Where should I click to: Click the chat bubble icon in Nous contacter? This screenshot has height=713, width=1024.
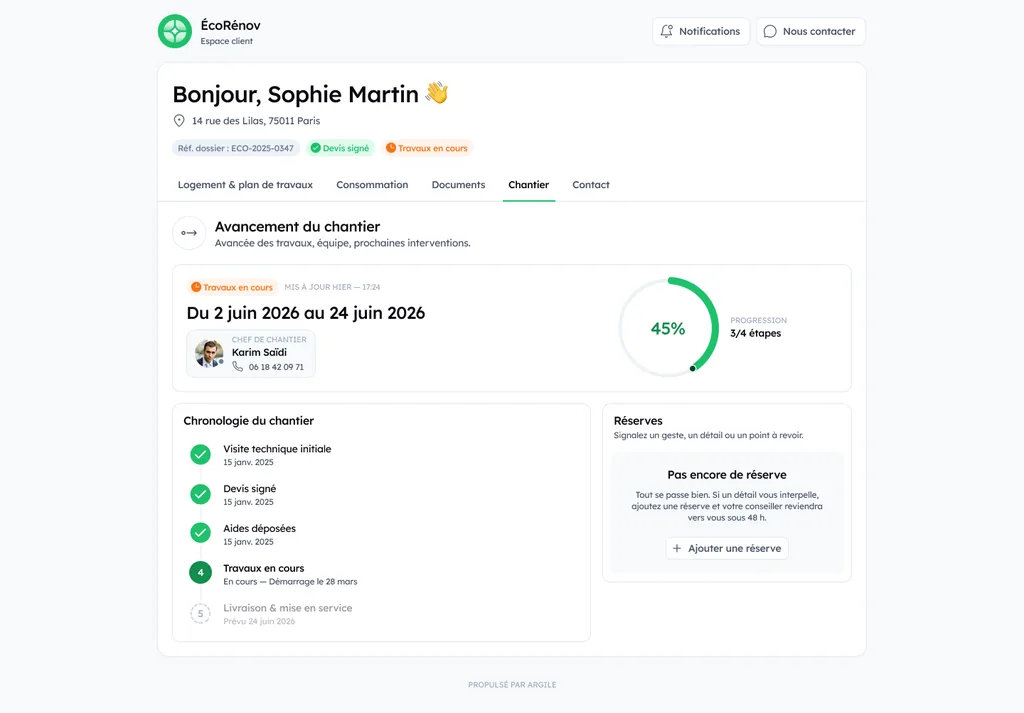[770, 31]
